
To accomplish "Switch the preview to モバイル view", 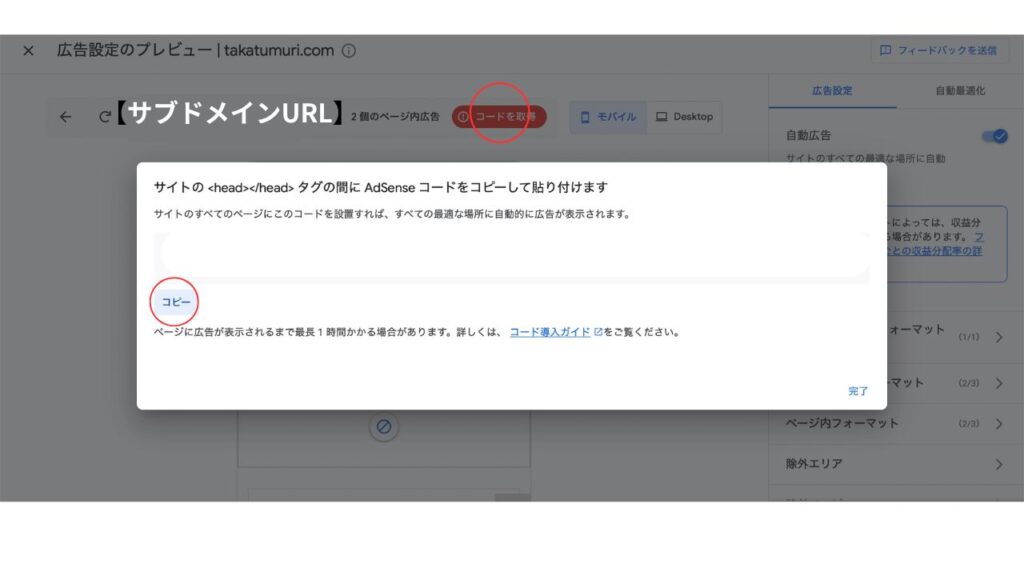I will pos(608,117).
